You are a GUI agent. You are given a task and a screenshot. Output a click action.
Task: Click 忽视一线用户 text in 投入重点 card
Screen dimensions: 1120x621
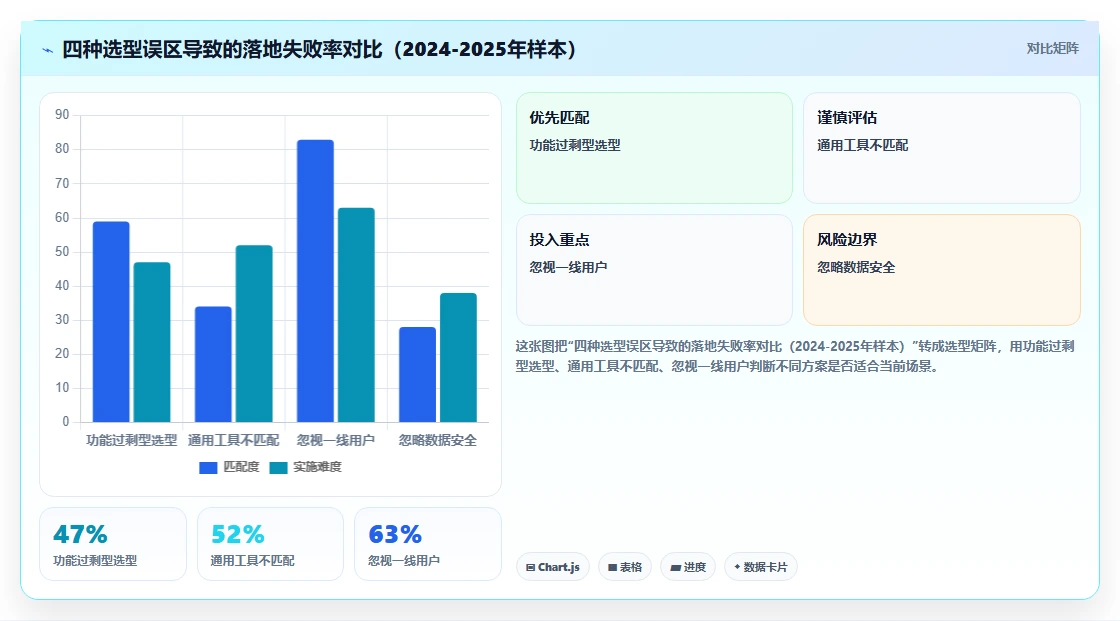pyautogui.click(x=568, y=267)
